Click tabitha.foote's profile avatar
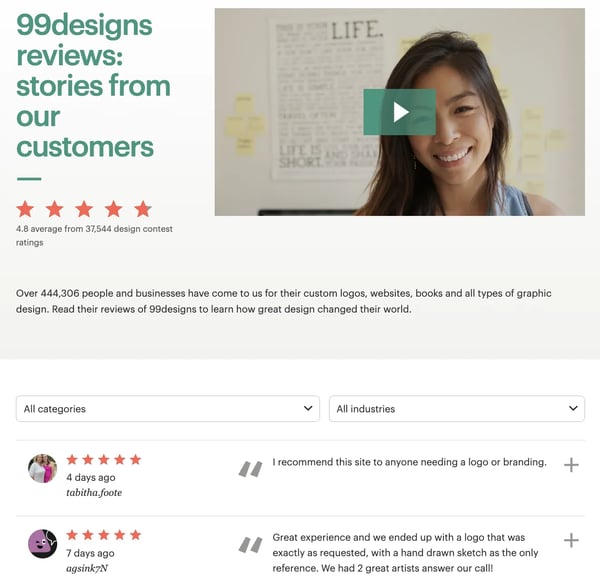Image resolution: width=600 pixels, height=587 pixels. pyautogui.click(x=42, y=468)
